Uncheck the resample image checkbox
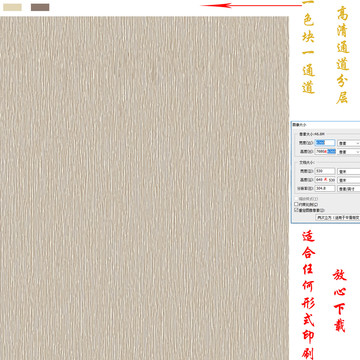 pos(296,210)
